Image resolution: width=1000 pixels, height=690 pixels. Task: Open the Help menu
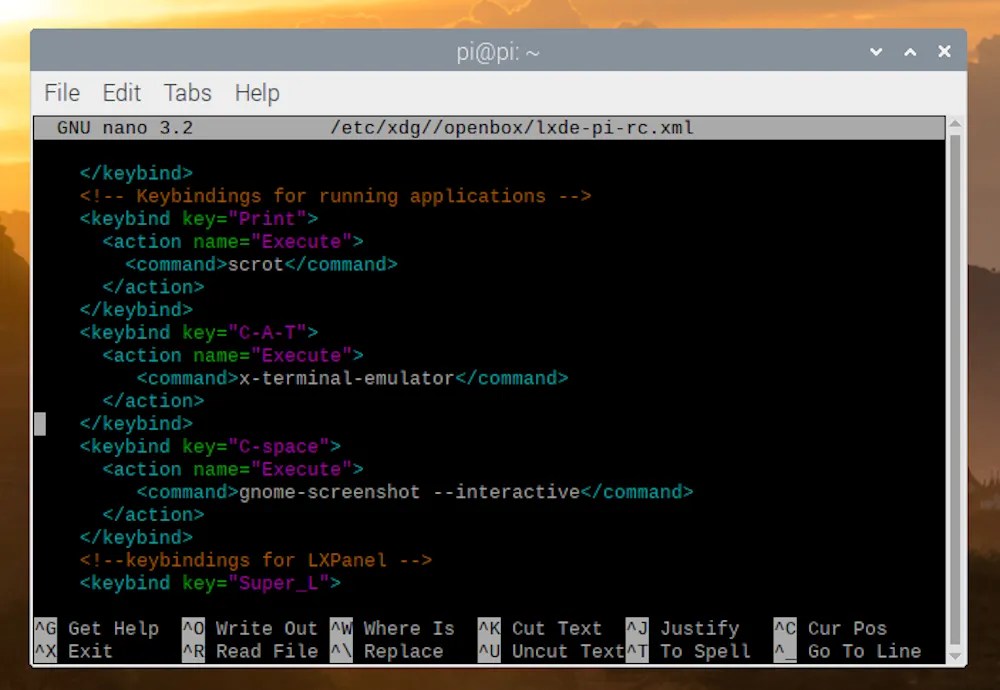[x=256, y=93]
